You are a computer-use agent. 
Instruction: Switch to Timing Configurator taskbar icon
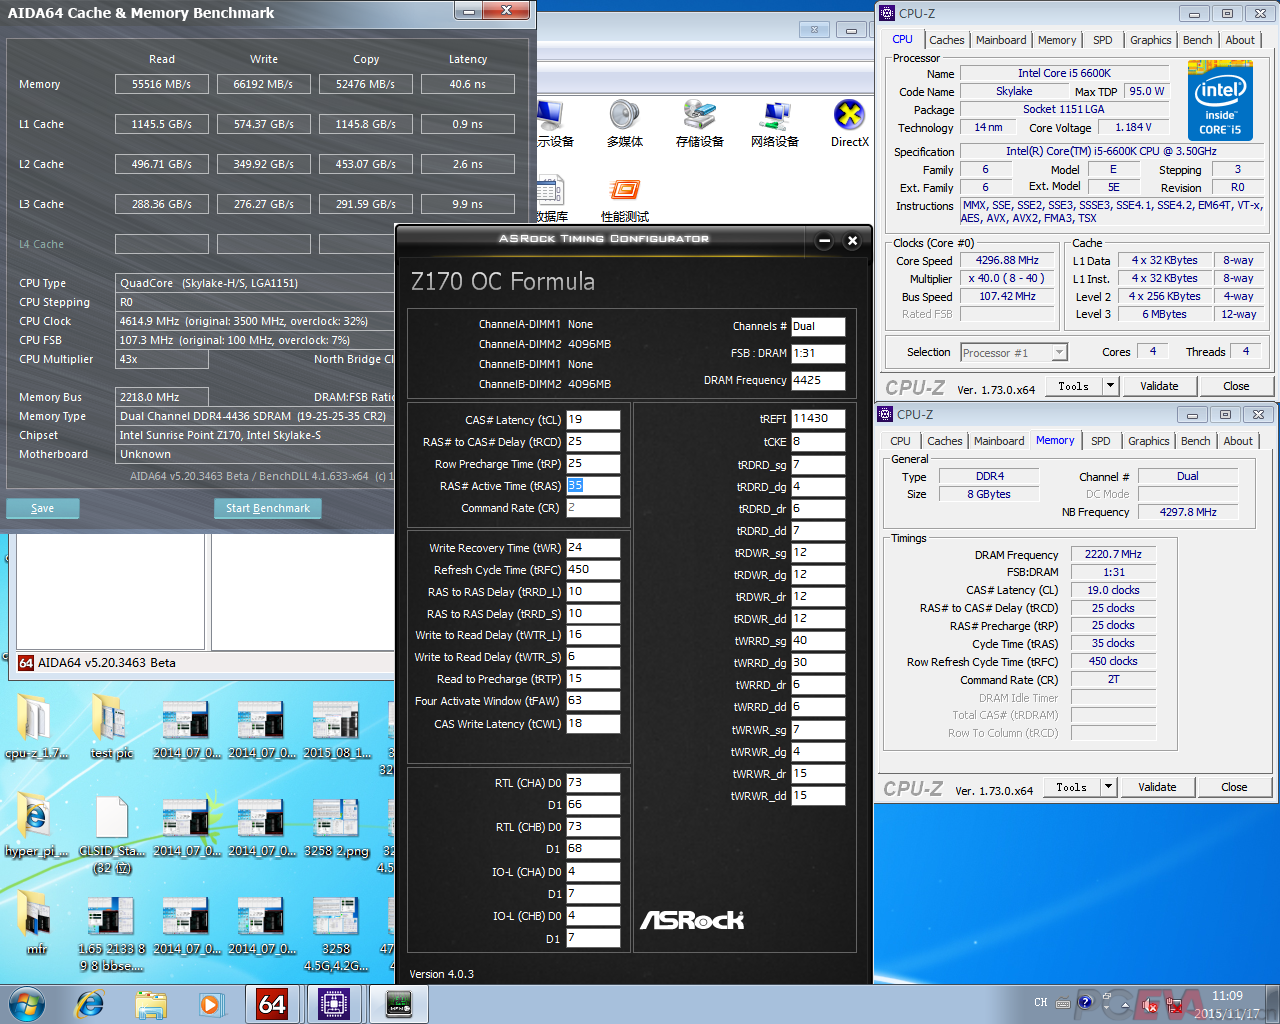point(398,1003)
